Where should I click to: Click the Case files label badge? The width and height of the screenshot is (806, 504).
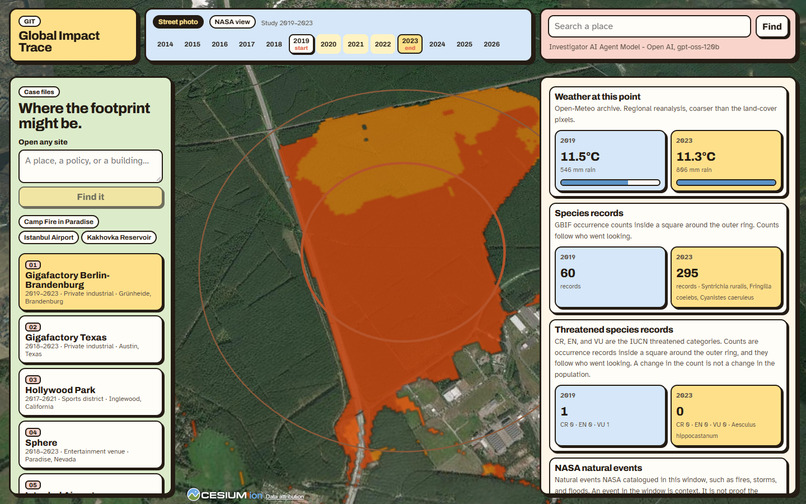[39, 92]
